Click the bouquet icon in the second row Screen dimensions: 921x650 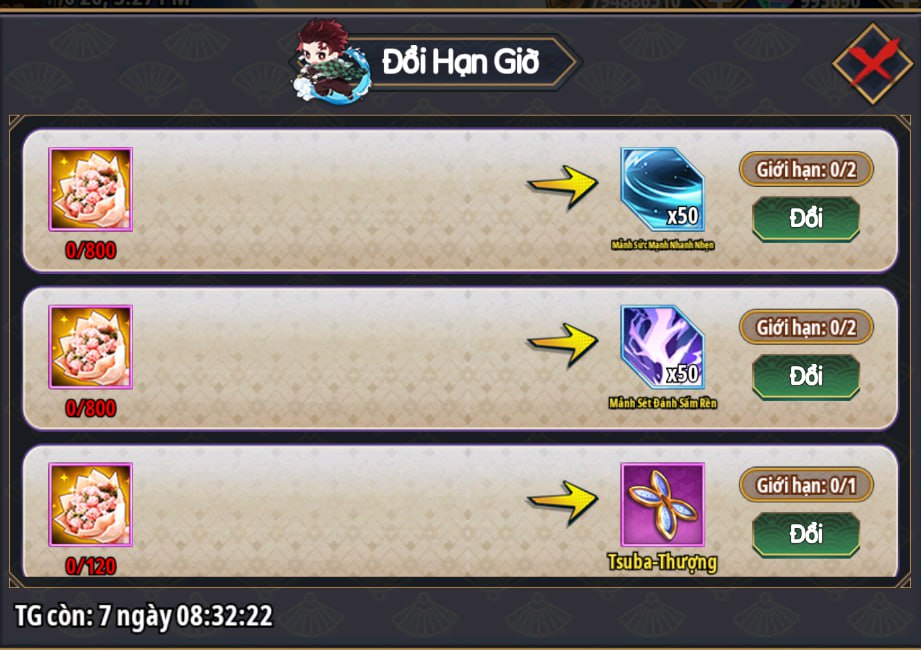pos(90,347)
